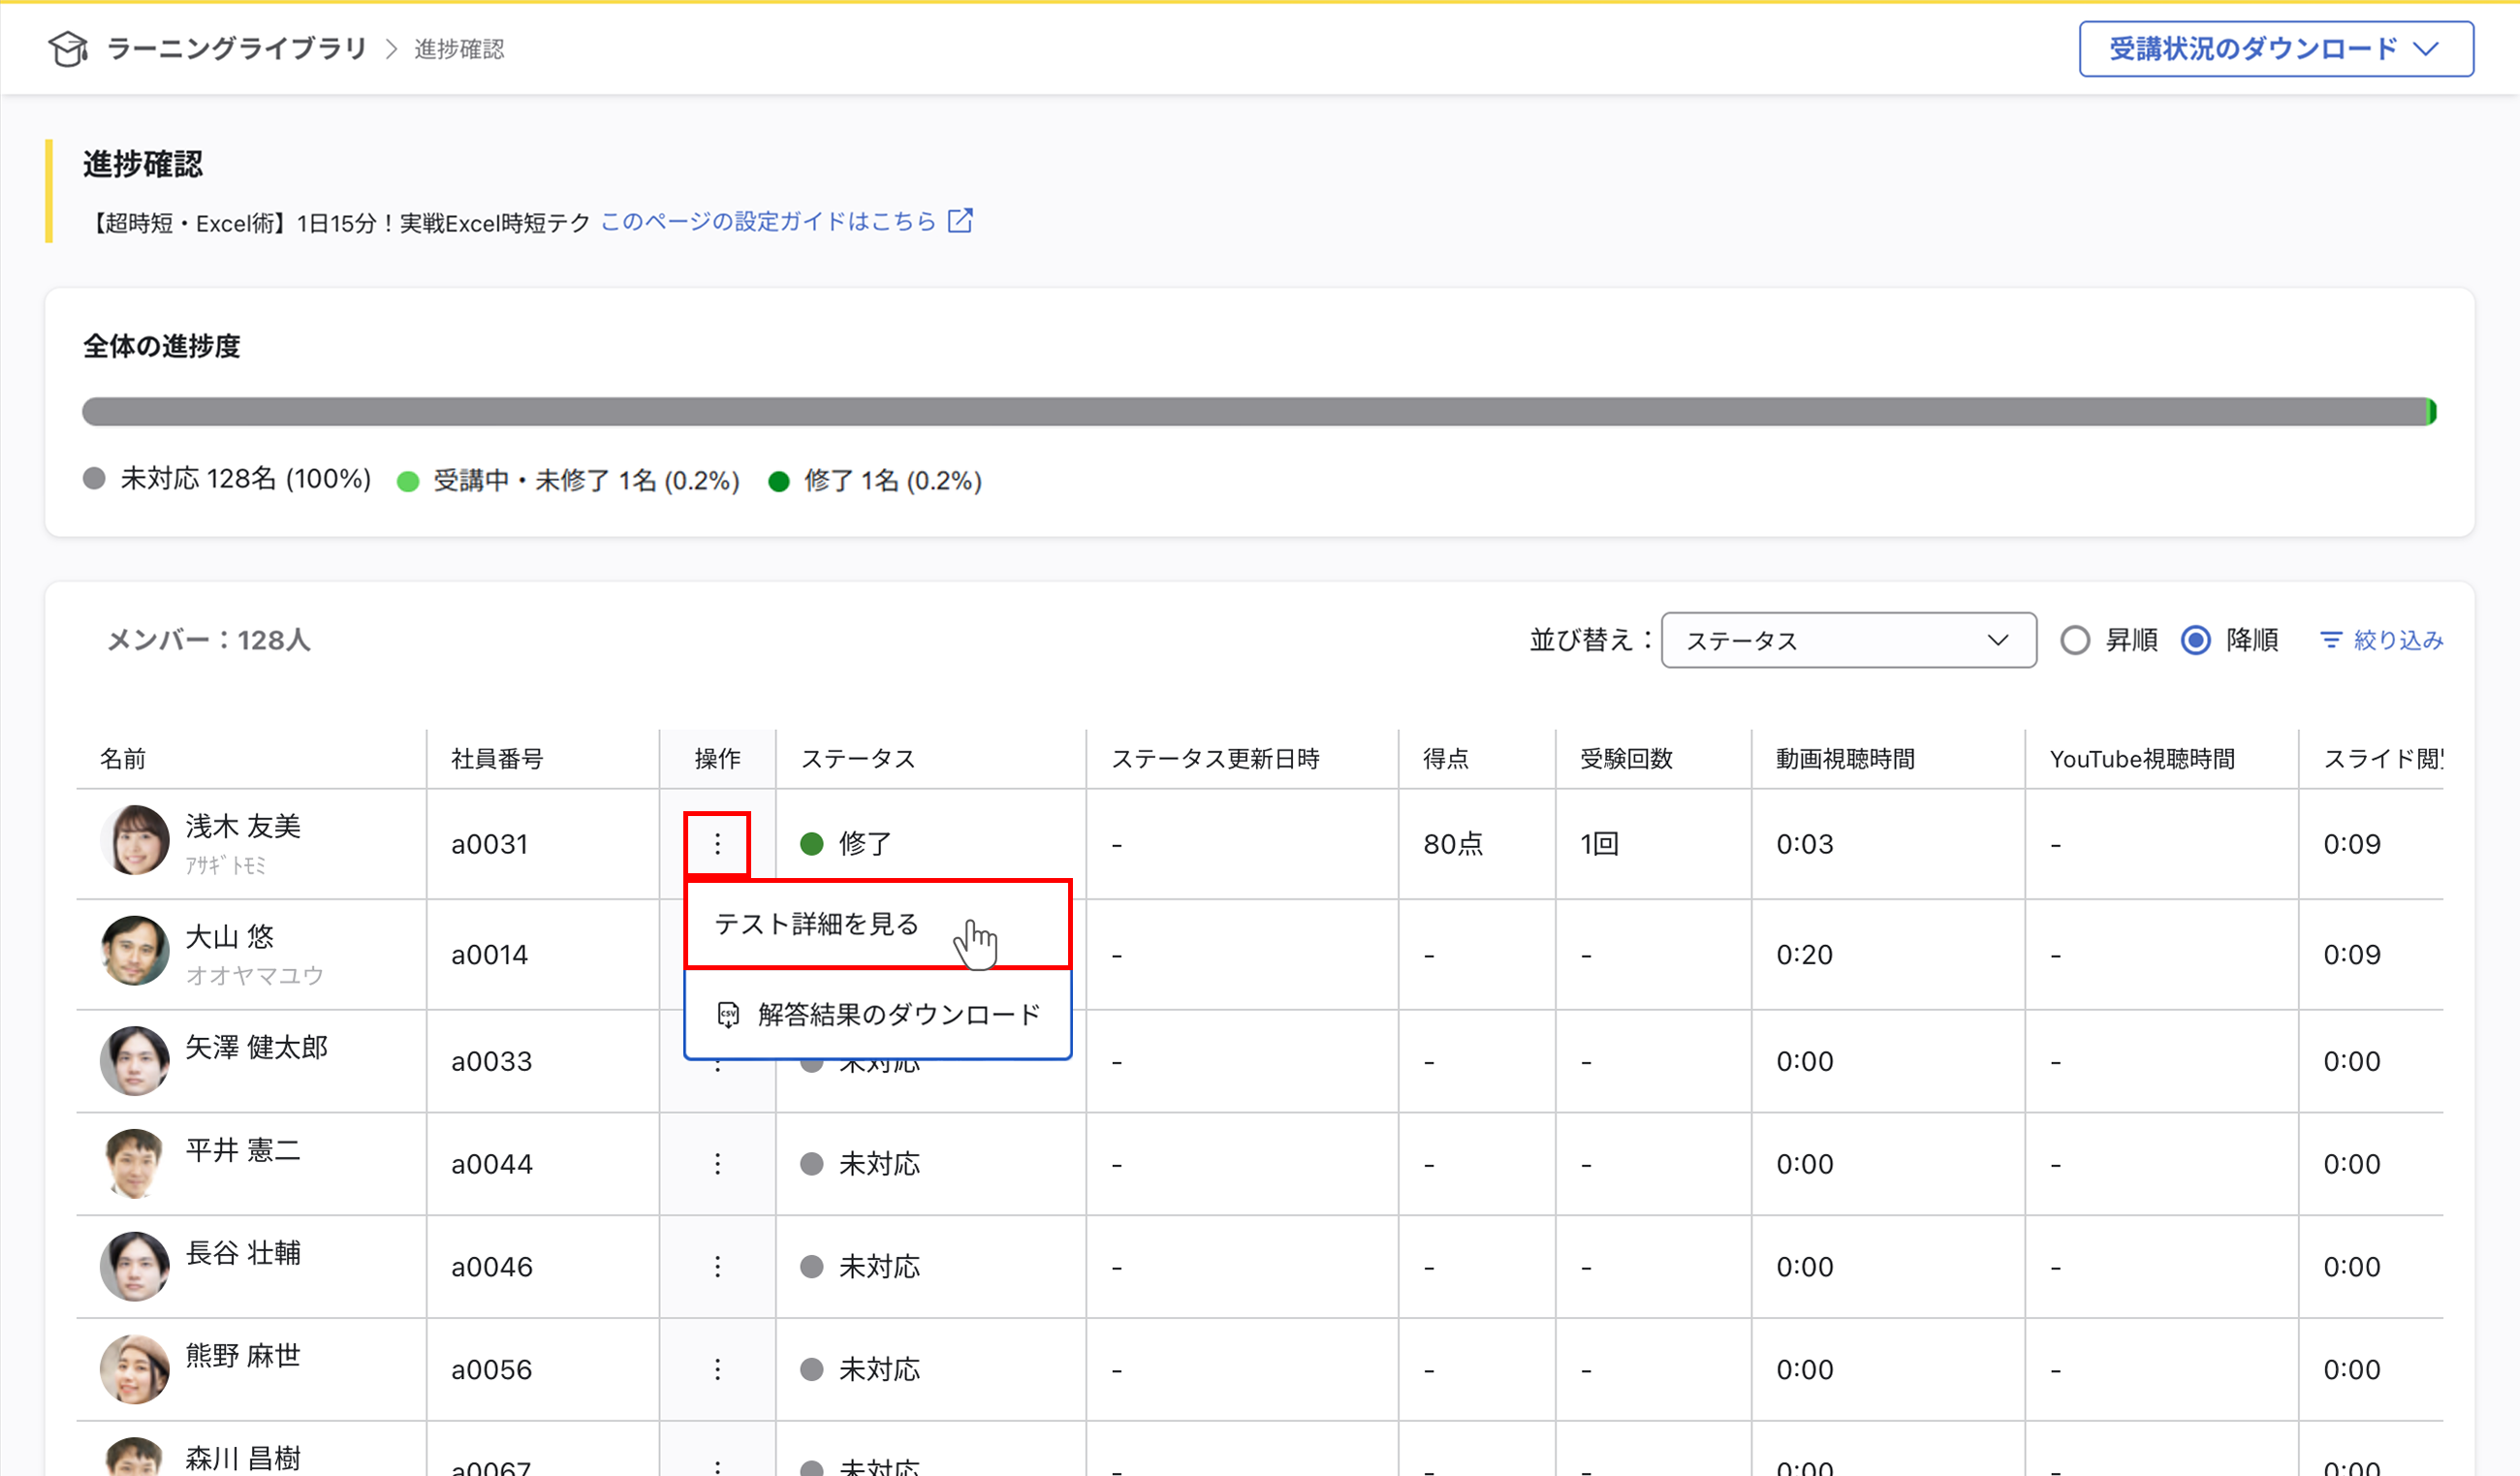
Task: Click the 絞り込み filter icon
Action: click(2330, 640)
